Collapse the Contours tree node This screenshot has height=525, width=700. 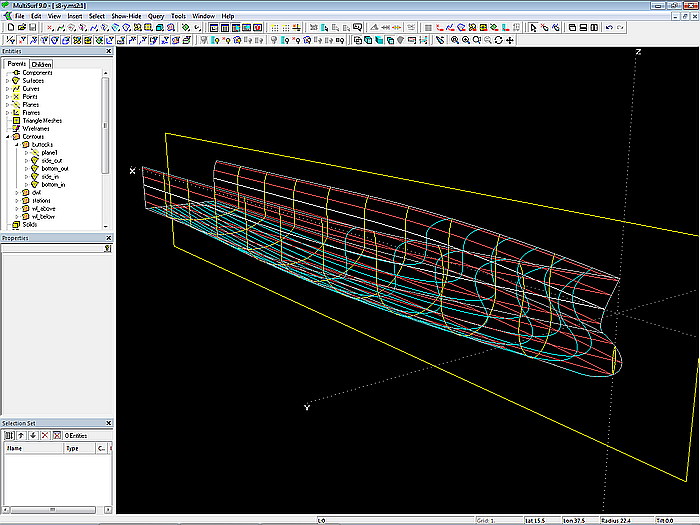pyautogui.click(x=7, y=137)
